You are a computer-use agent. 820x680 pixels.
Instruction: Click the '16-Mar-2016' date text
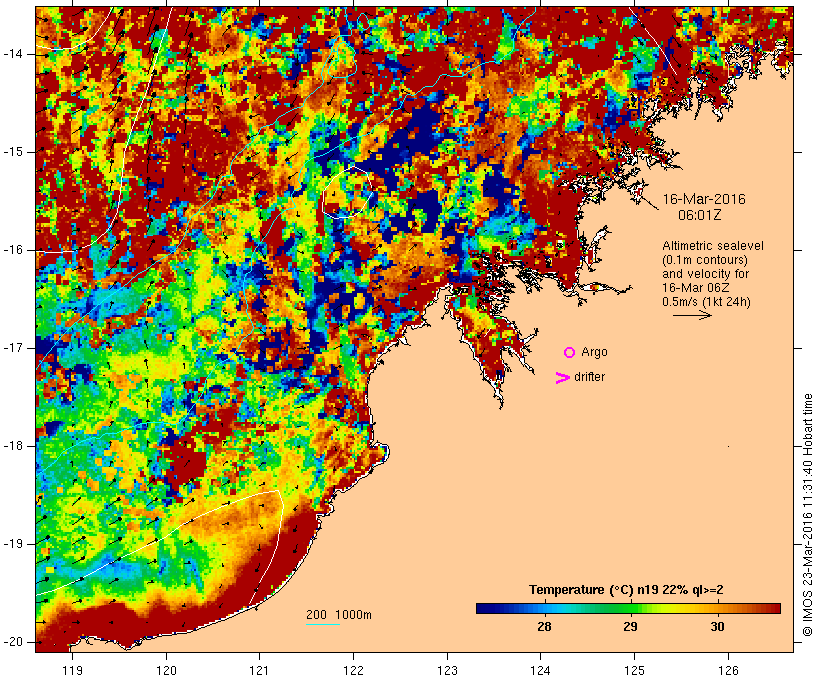[704, 199]
